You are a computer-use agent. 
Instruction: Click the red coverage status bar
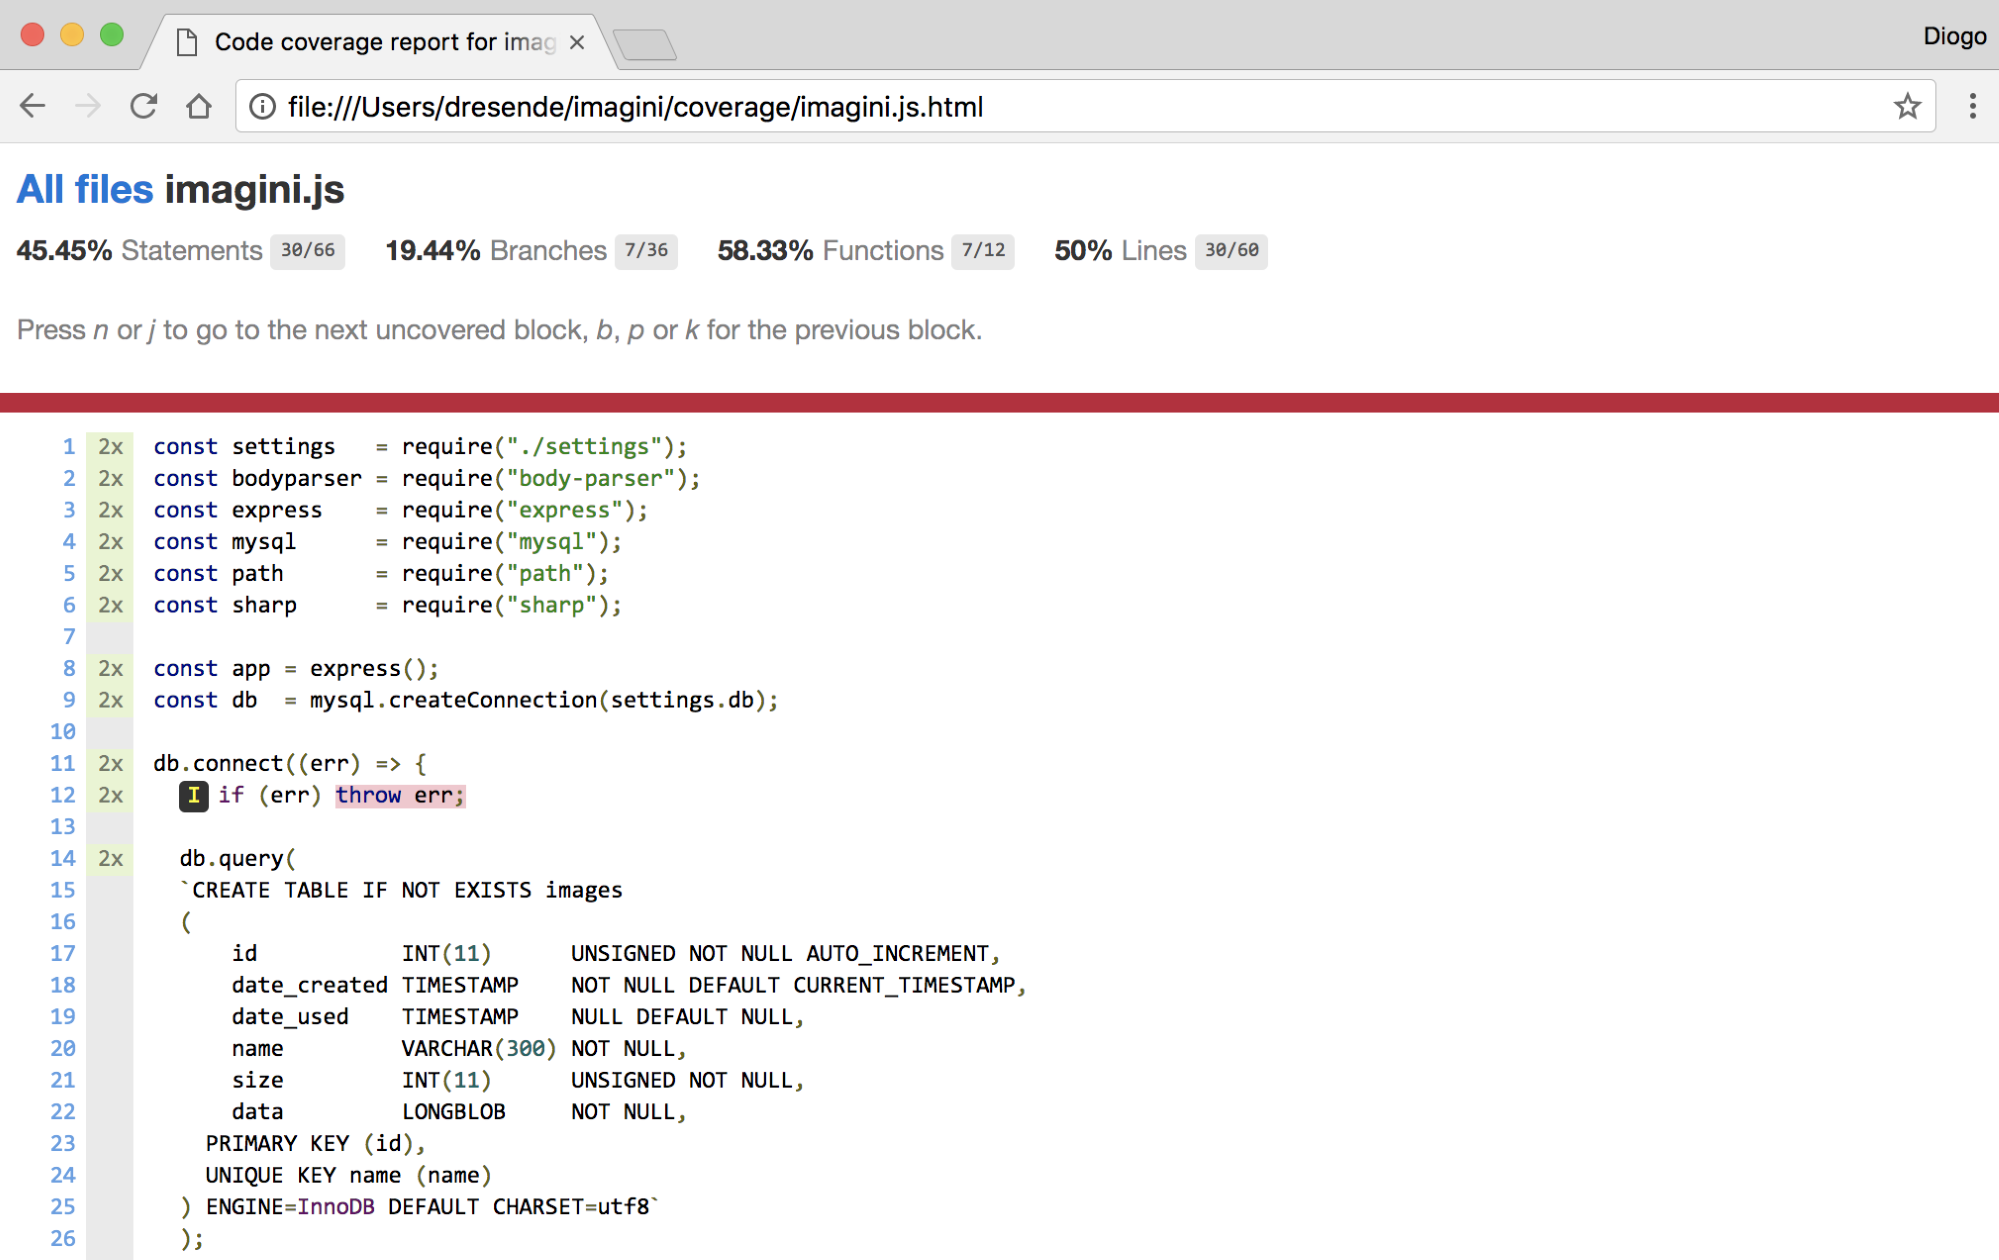[1000, 402]
